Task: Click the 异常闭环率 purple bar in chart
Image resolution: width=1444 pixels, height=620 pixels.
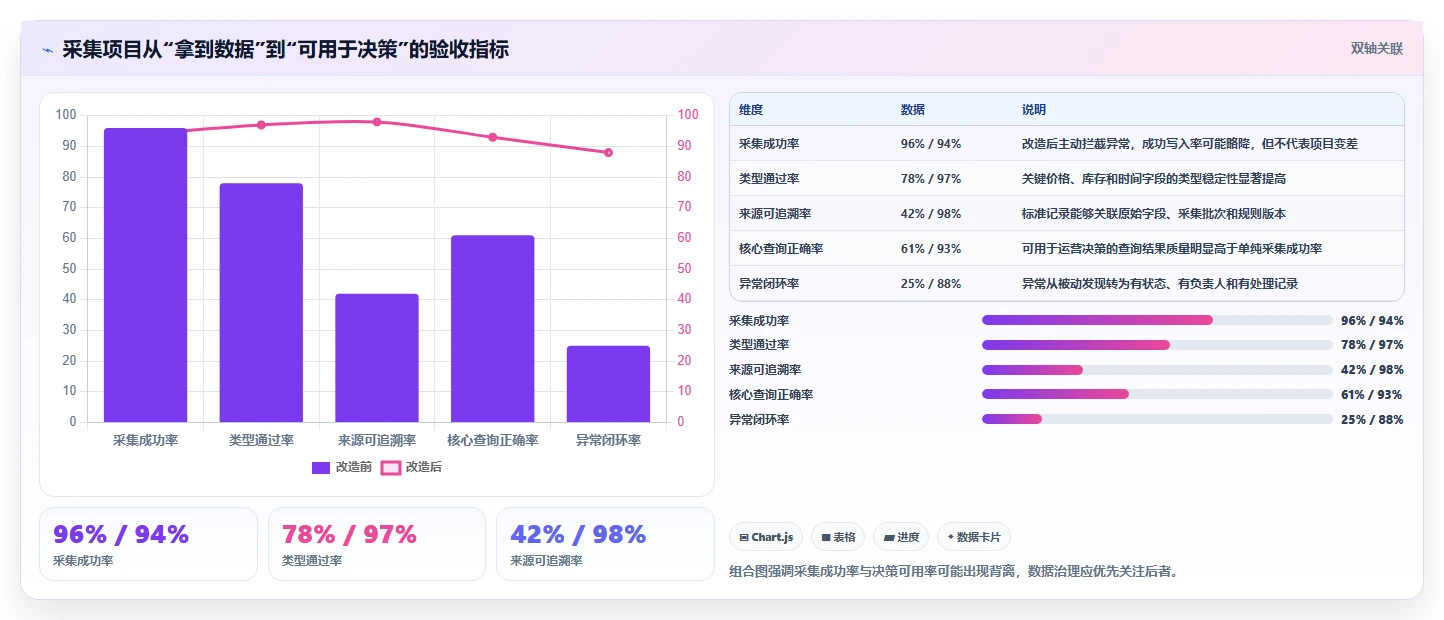Action: [x=608, y=384]
